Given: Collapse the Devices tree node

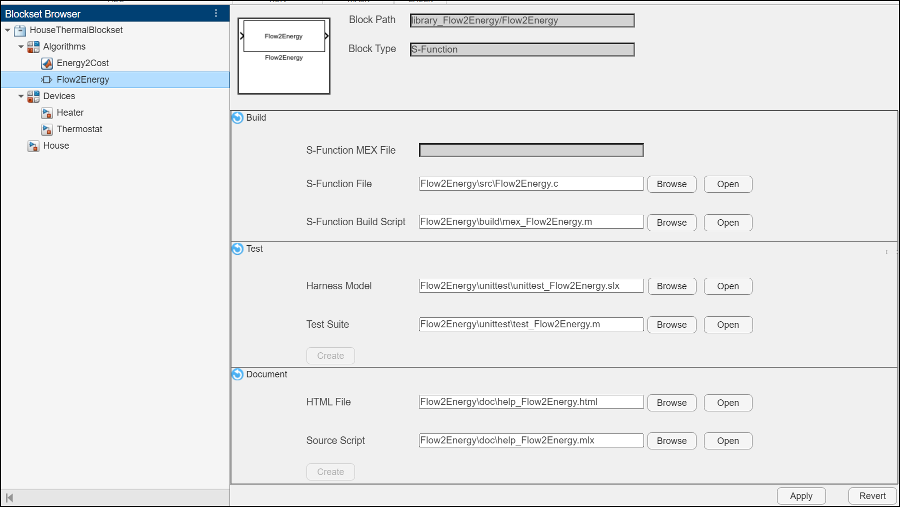Looking at the screenshot, I should [21, 96].
